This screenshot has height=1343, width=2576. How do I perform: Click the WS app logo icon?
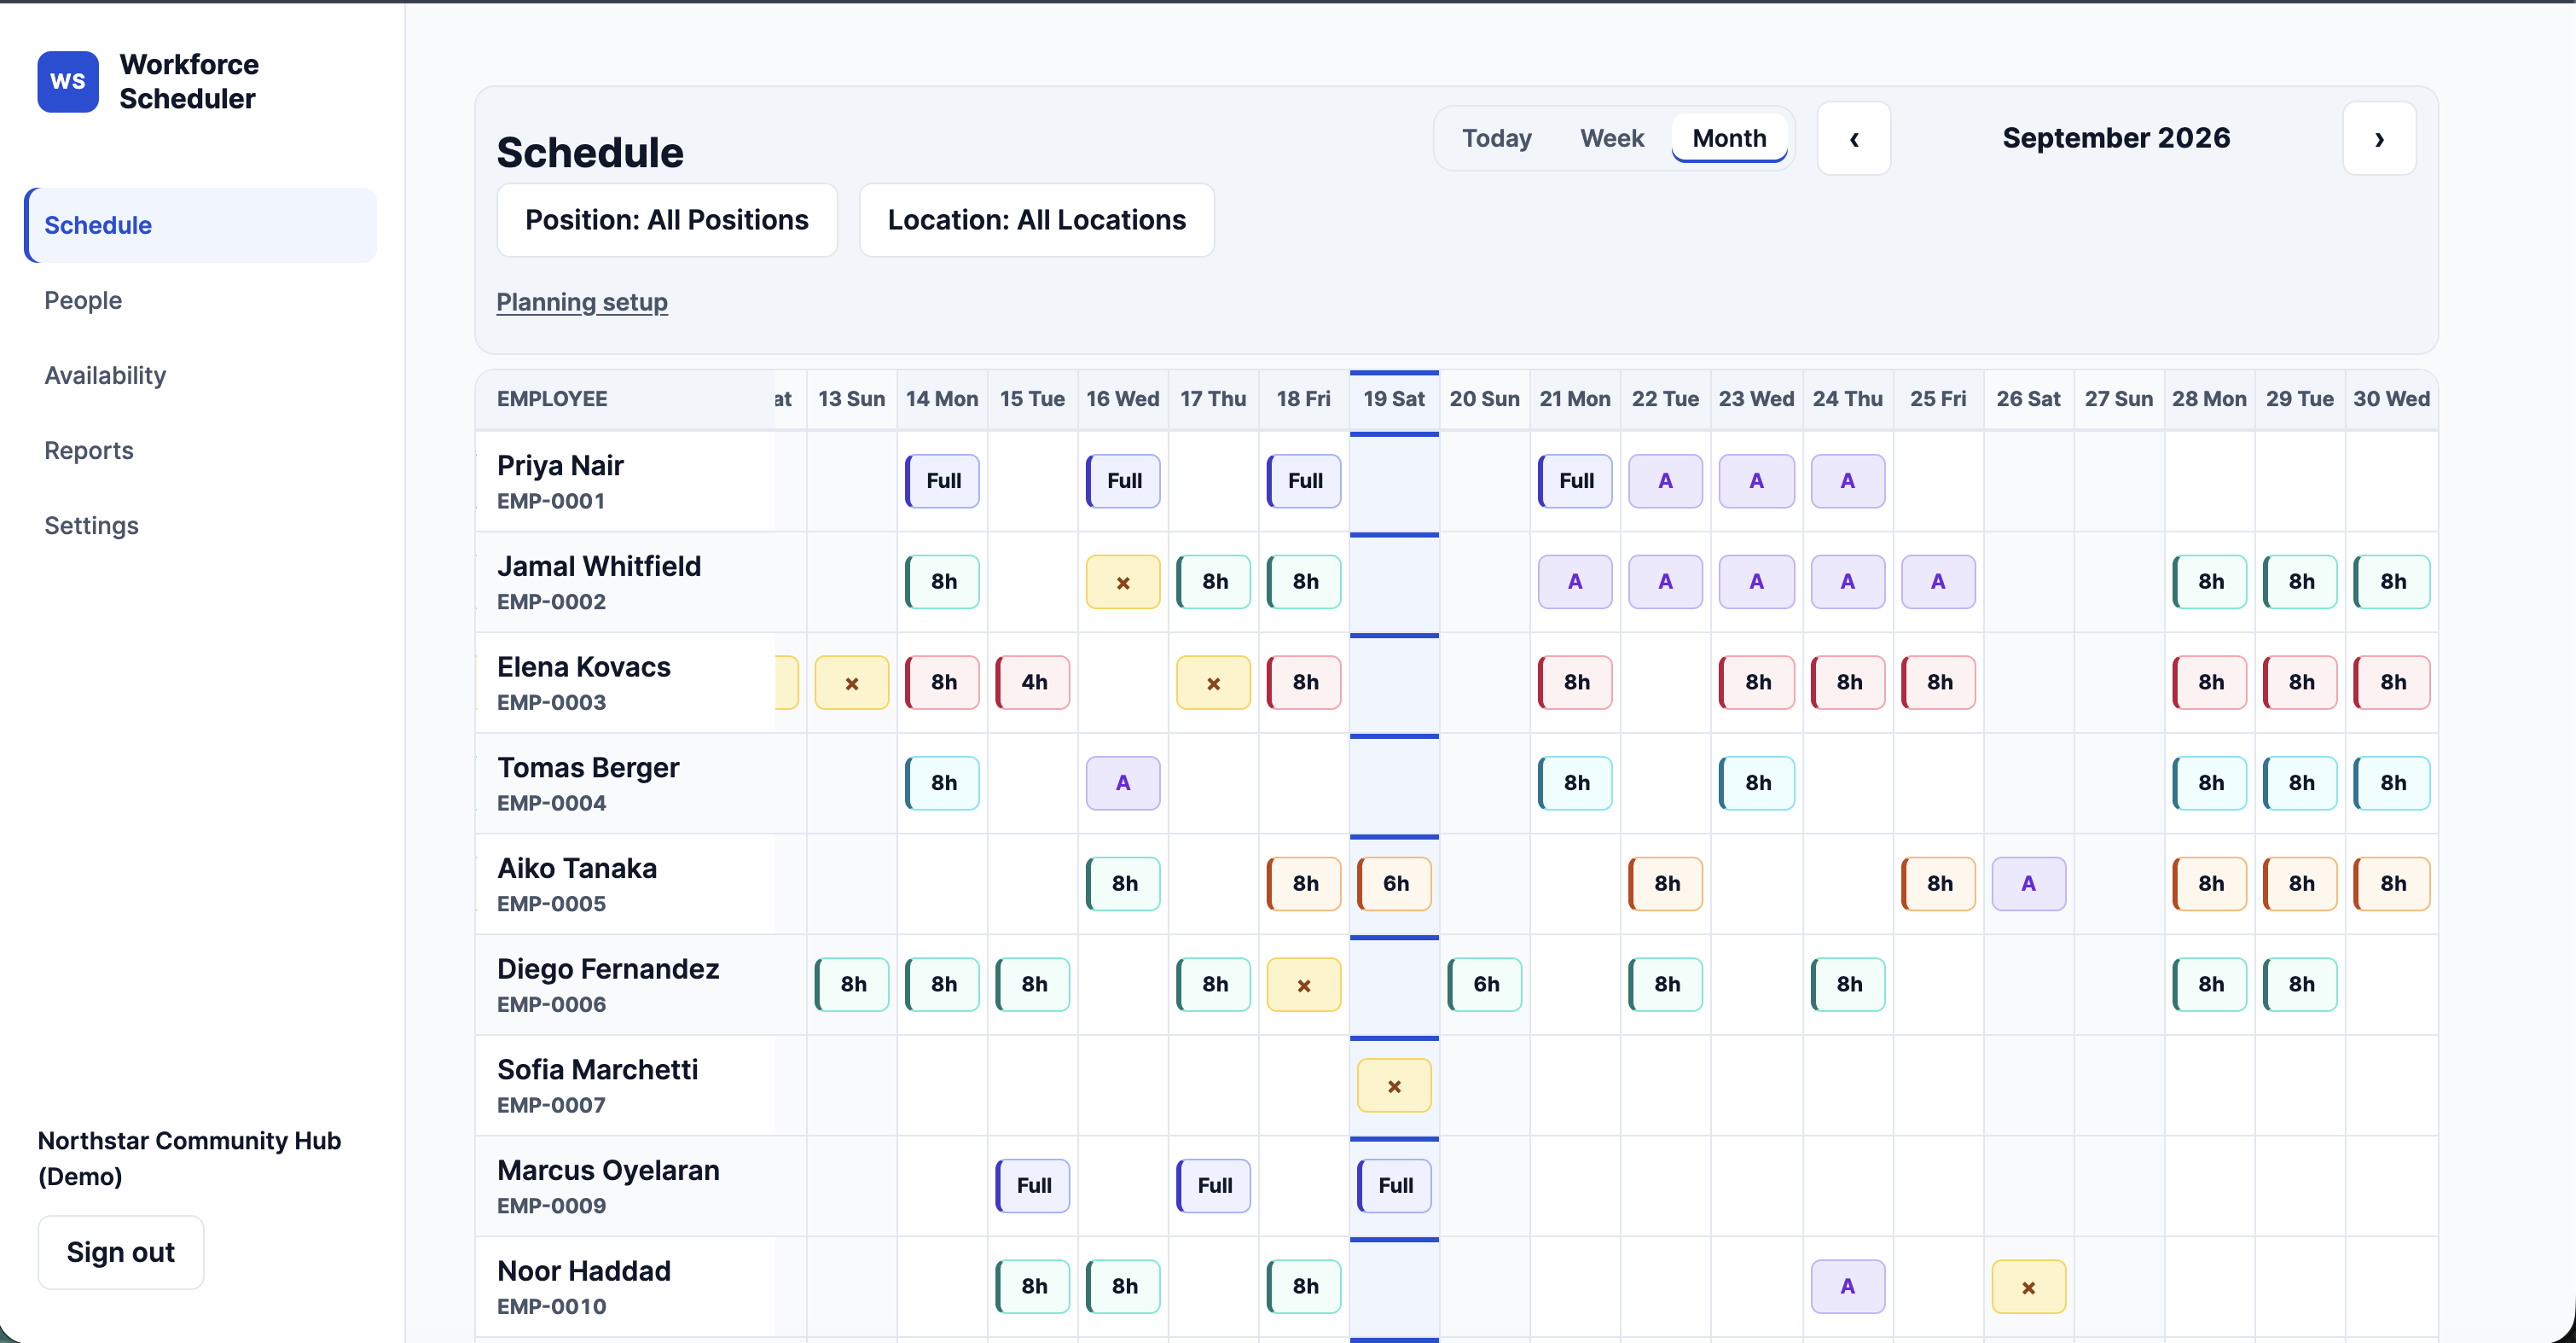[68, 81]
